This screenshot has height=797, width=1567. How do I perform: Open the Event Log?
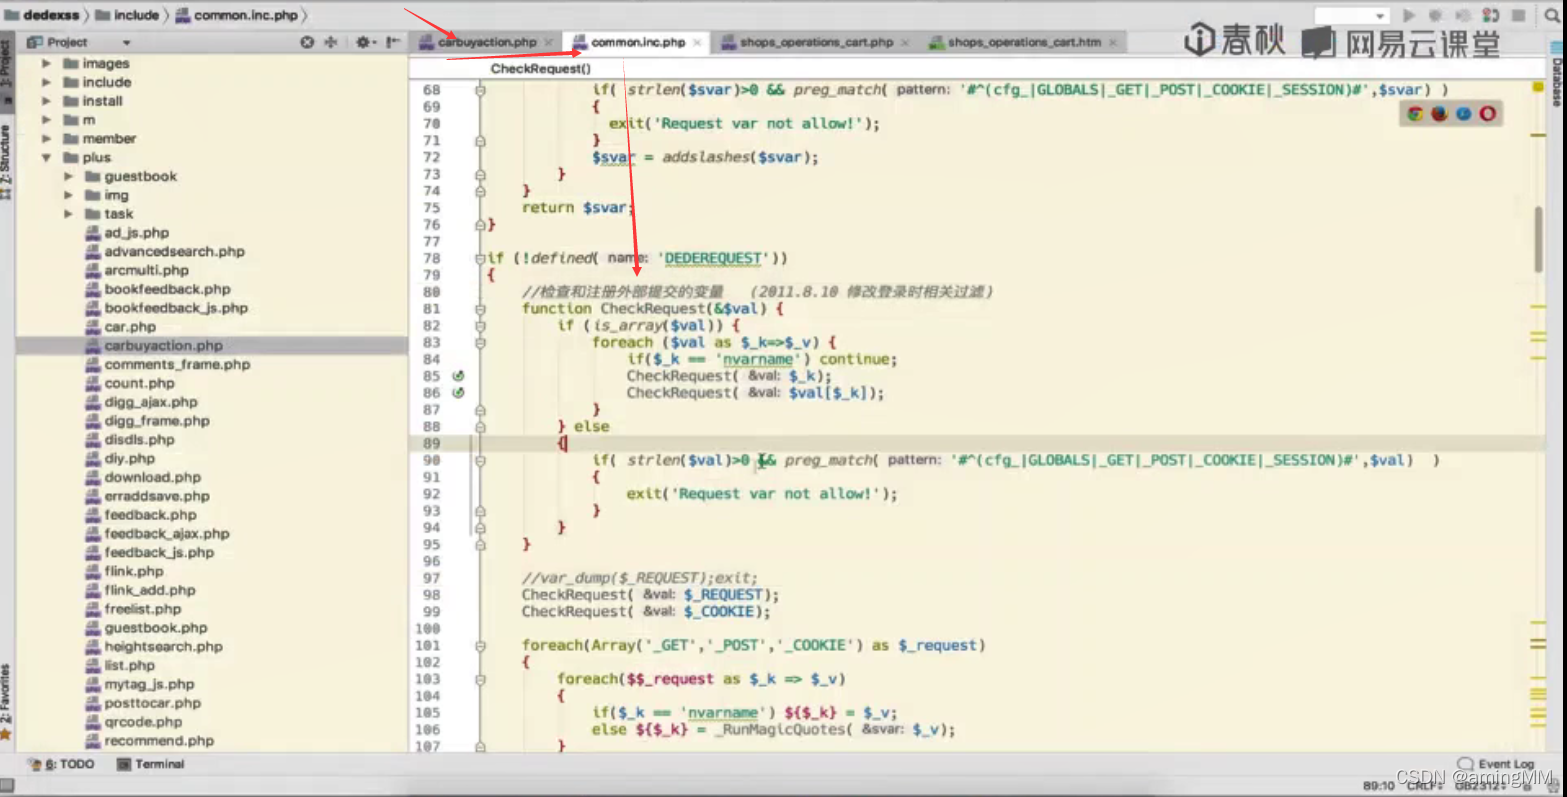point(1496,764)
